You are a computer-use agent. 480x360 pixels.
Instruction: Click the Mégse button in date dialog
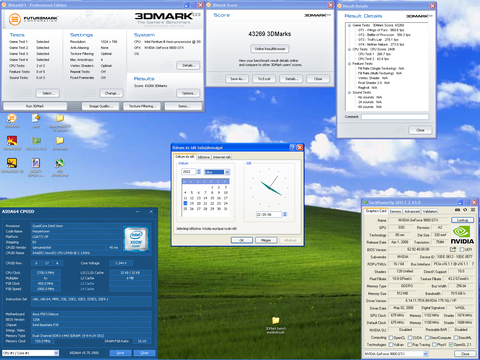pyautogui.click(x=266, y=240)
